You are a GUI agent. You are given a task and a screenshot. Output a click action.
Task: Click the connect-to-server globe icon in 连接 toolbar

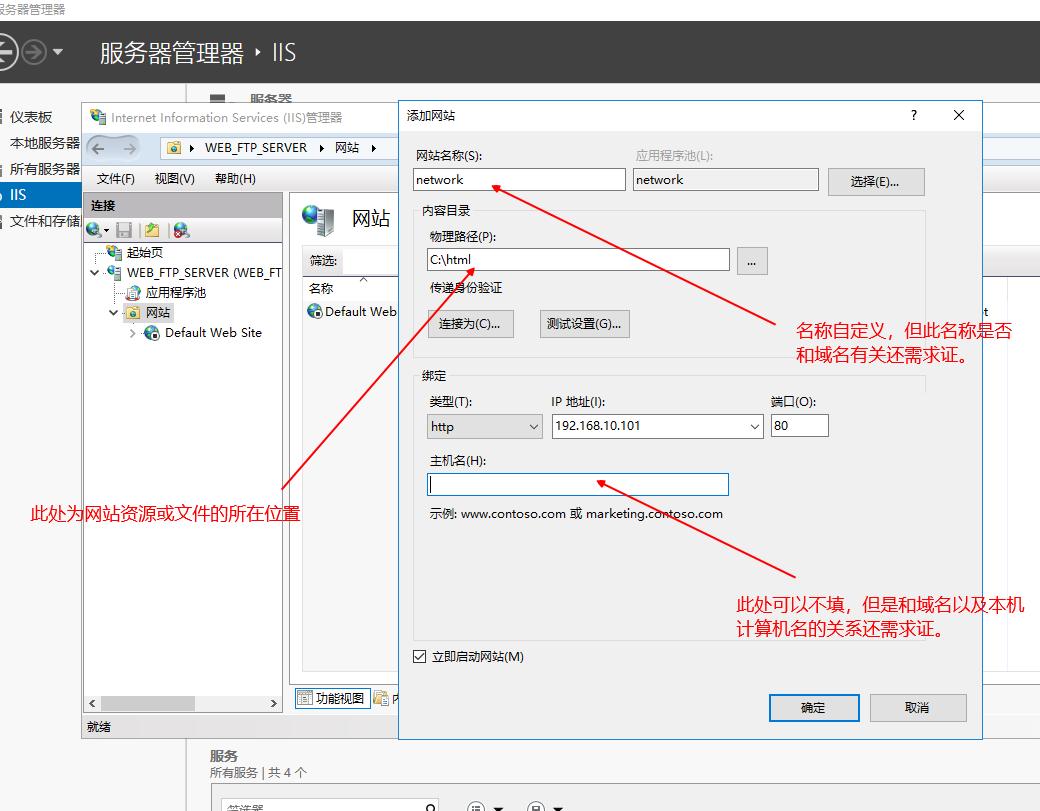point(92,229)
